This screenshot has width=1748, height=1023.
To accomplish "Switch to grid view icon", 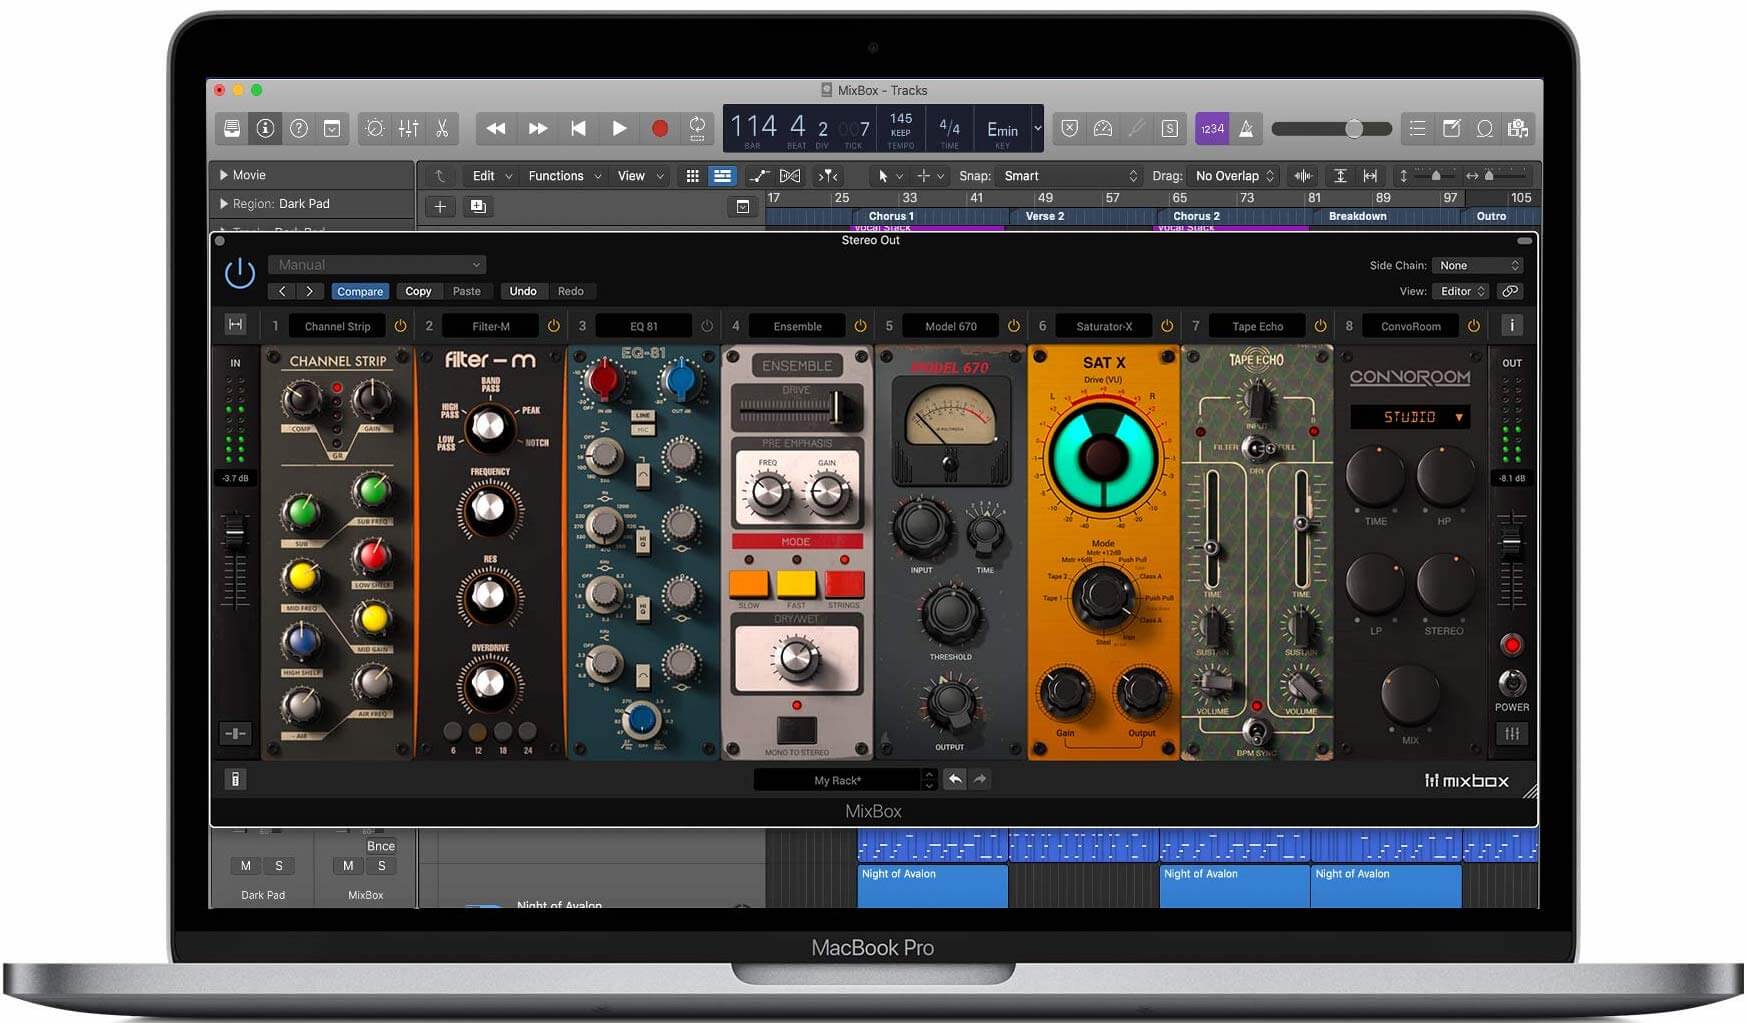I will [692, 176].
